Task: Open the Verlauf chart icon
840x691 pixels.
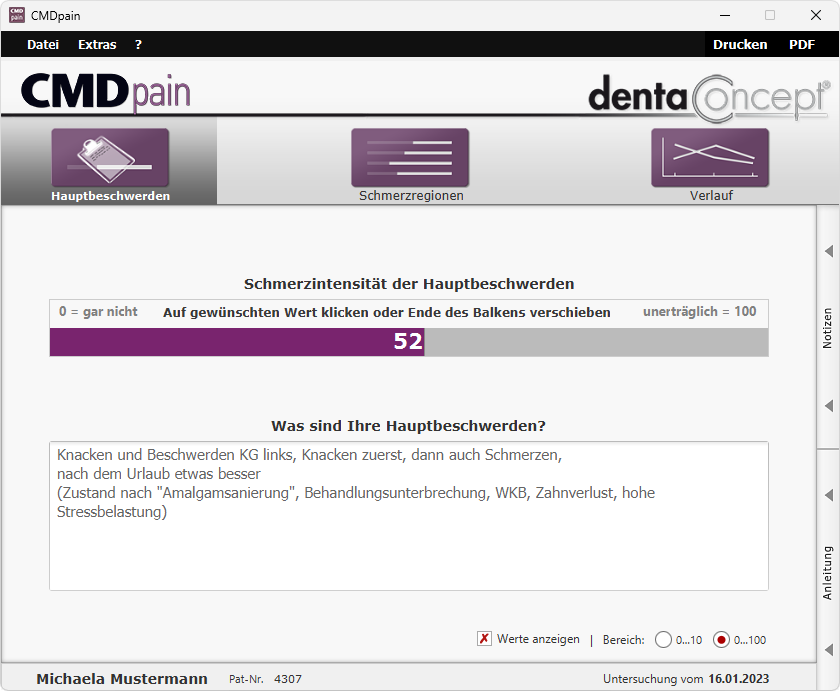Action: (x=710, y=157)
